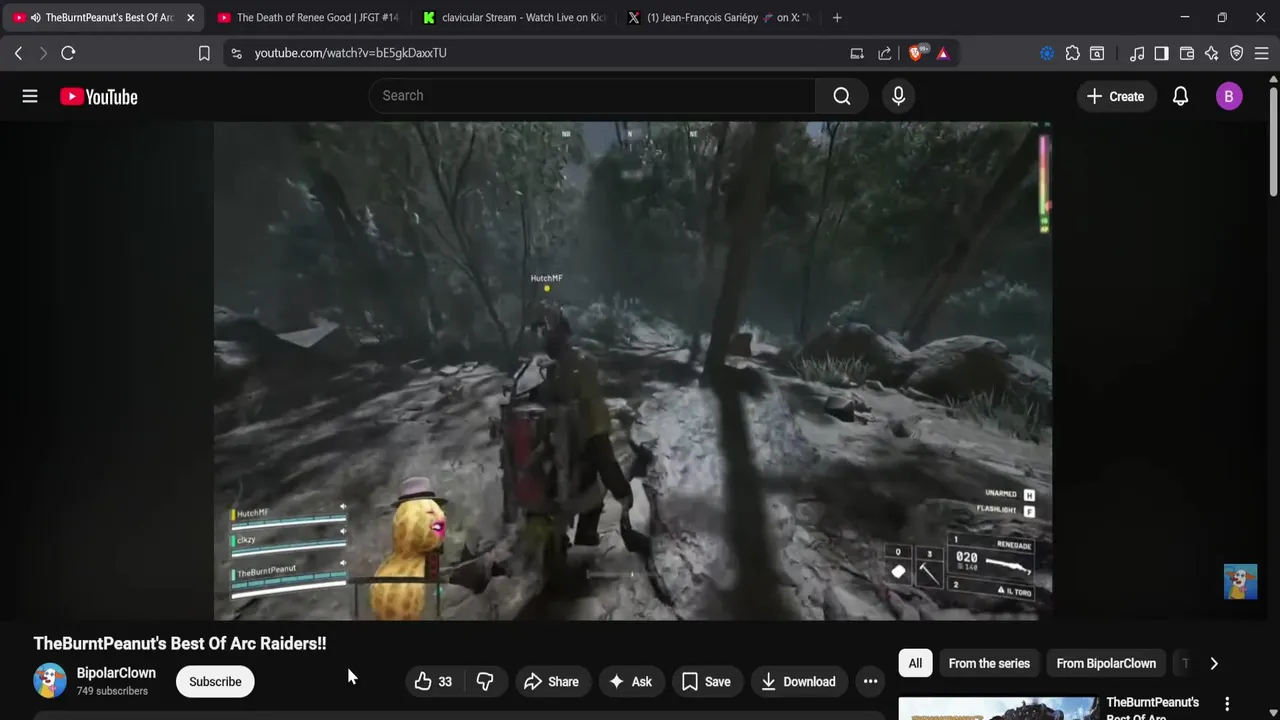1280x720 pixels.
Task: Click the Ask button
Action: pyautogui.click(x=630, y=682)
